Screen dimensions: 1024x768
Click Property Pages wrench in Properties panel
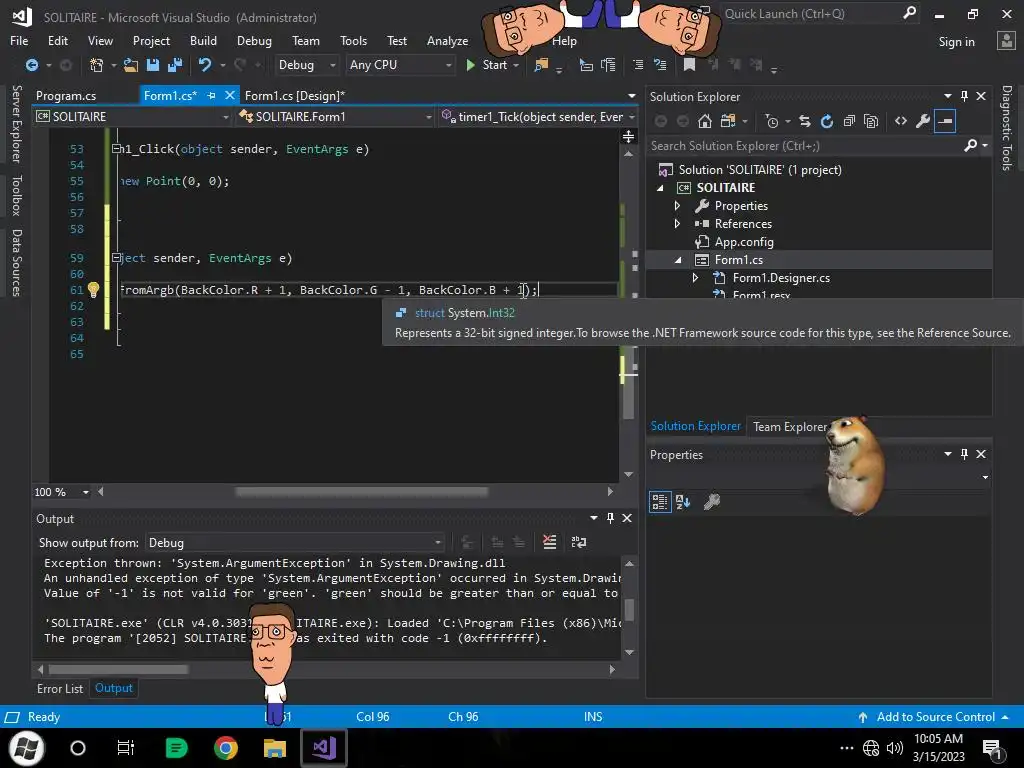coord(712,502)
